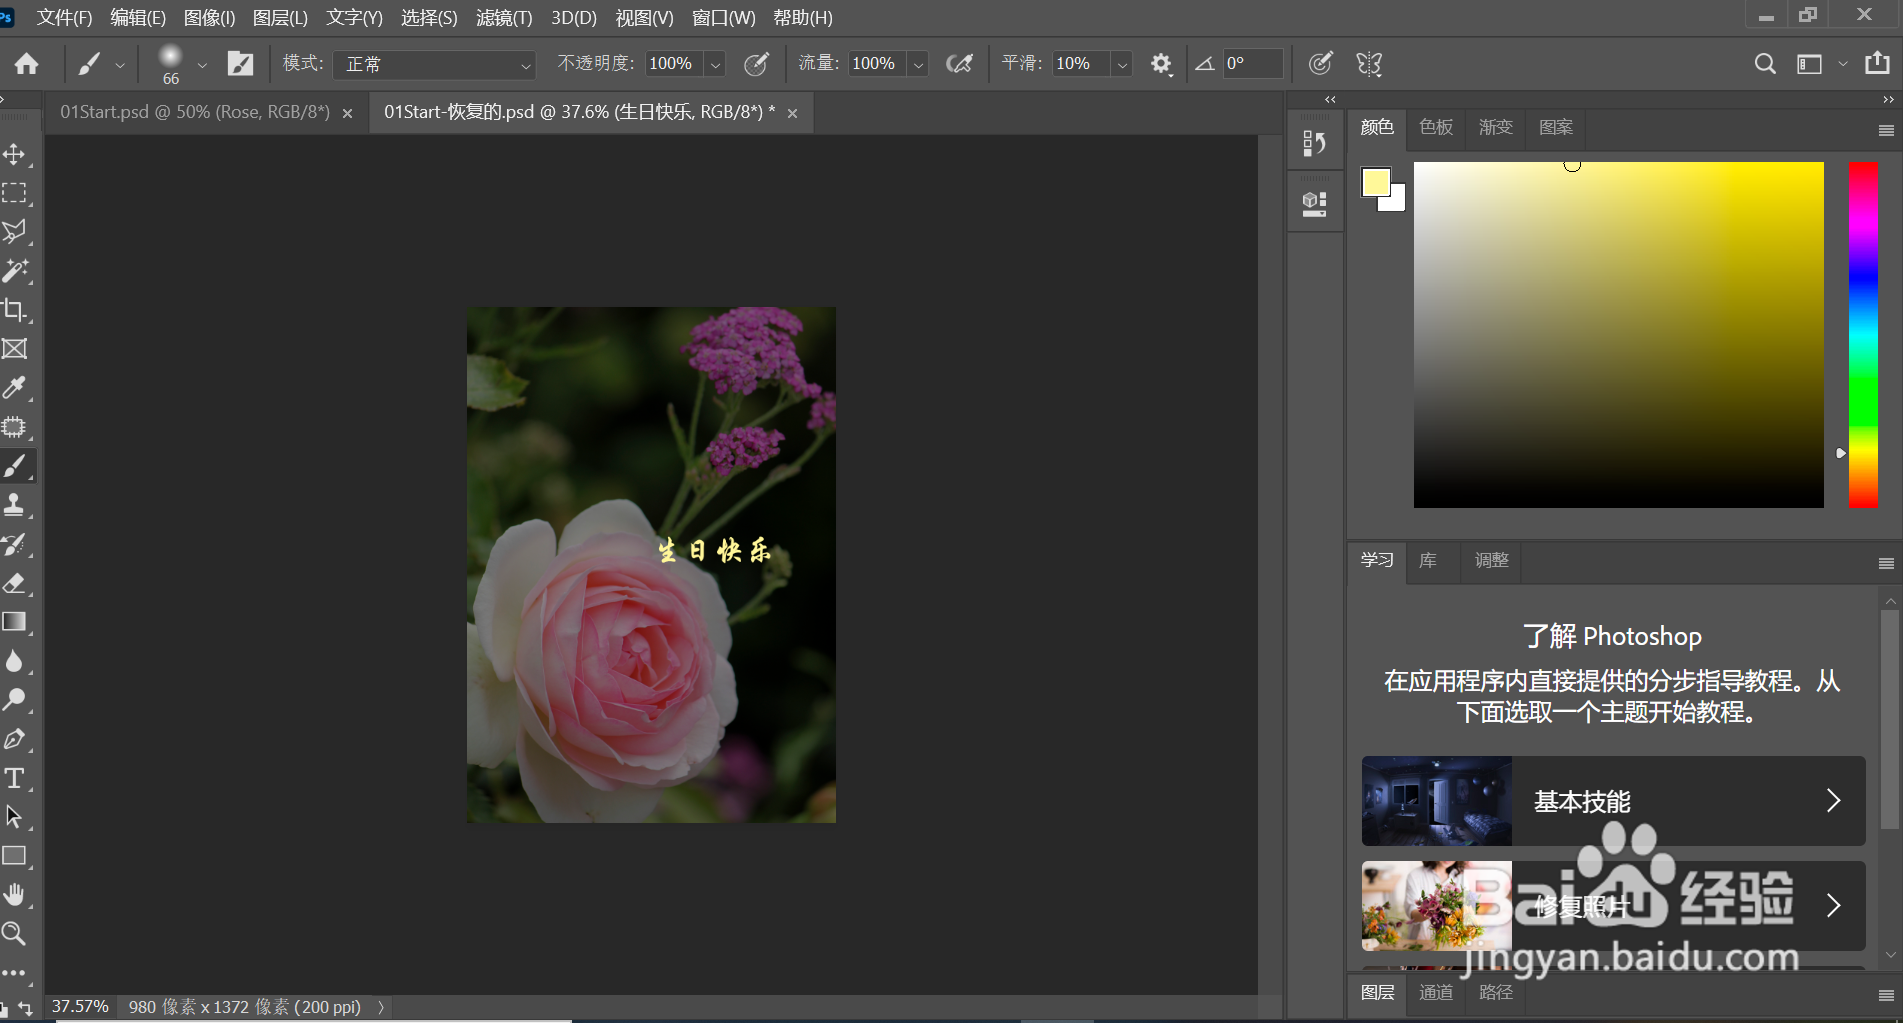
Task: Pick a hue on the rainbow slider
Action: click(x=1863, y=335)
